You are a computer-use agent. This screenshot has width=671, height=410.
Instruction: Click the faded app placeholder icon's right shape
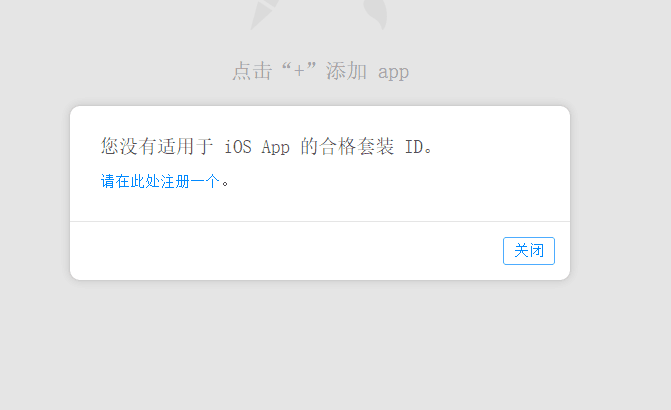tap(376, 14)
